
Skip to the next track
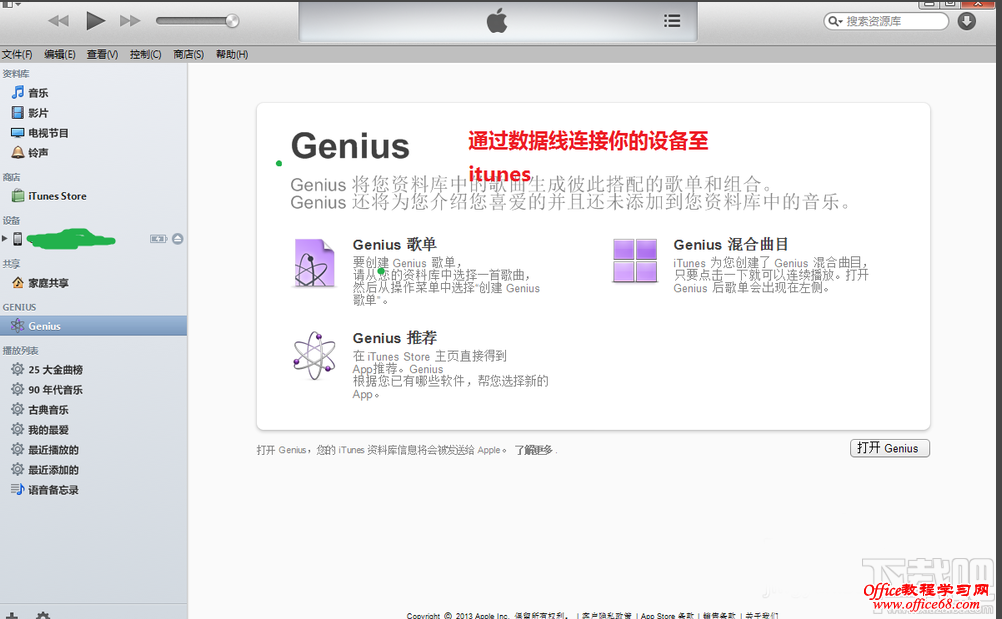tap(130, 20)
